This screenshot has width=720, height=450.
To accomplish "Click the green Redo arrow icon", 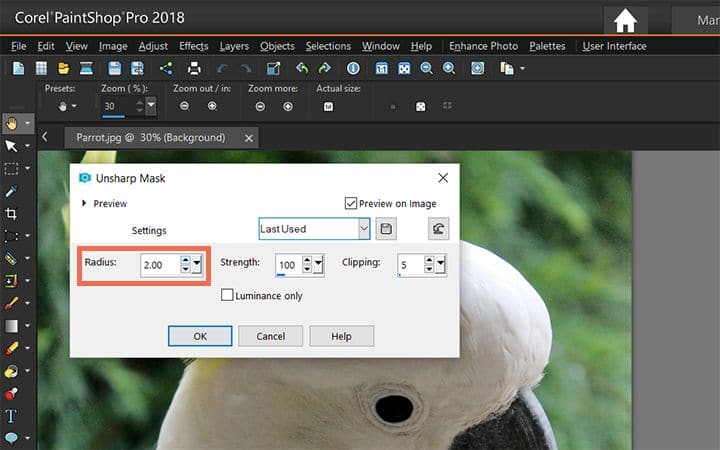I will point(325,68).
